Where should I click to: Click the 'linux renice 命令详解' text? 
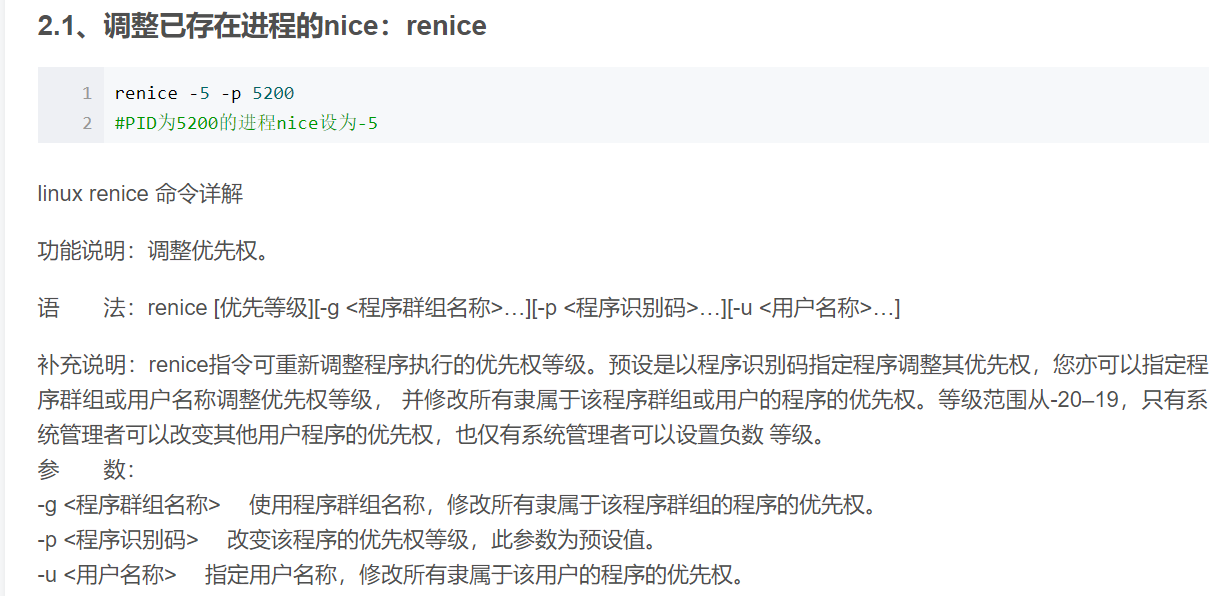(x=140, y=194)
